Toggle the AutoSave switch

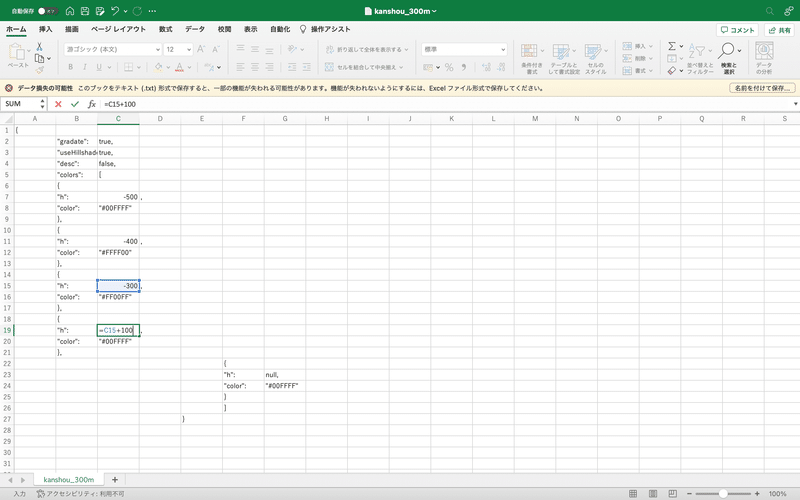point(47,11)
